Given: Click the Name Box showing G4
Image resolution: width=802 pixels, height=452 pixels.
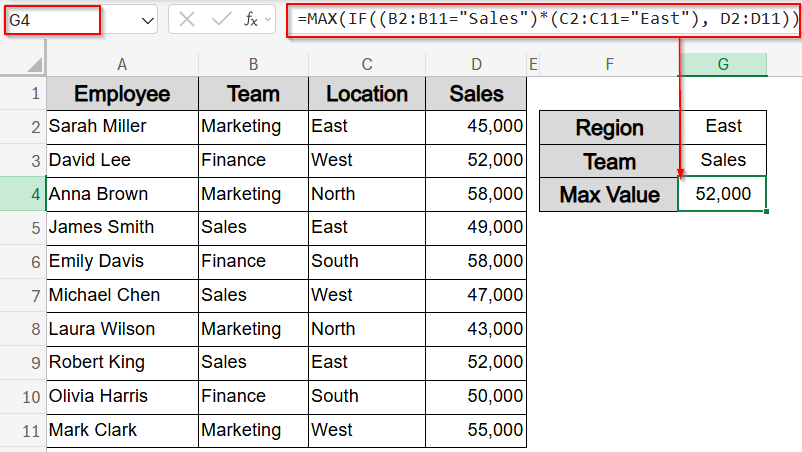Looking at the screenshot, I should click(x=52, y=20).
